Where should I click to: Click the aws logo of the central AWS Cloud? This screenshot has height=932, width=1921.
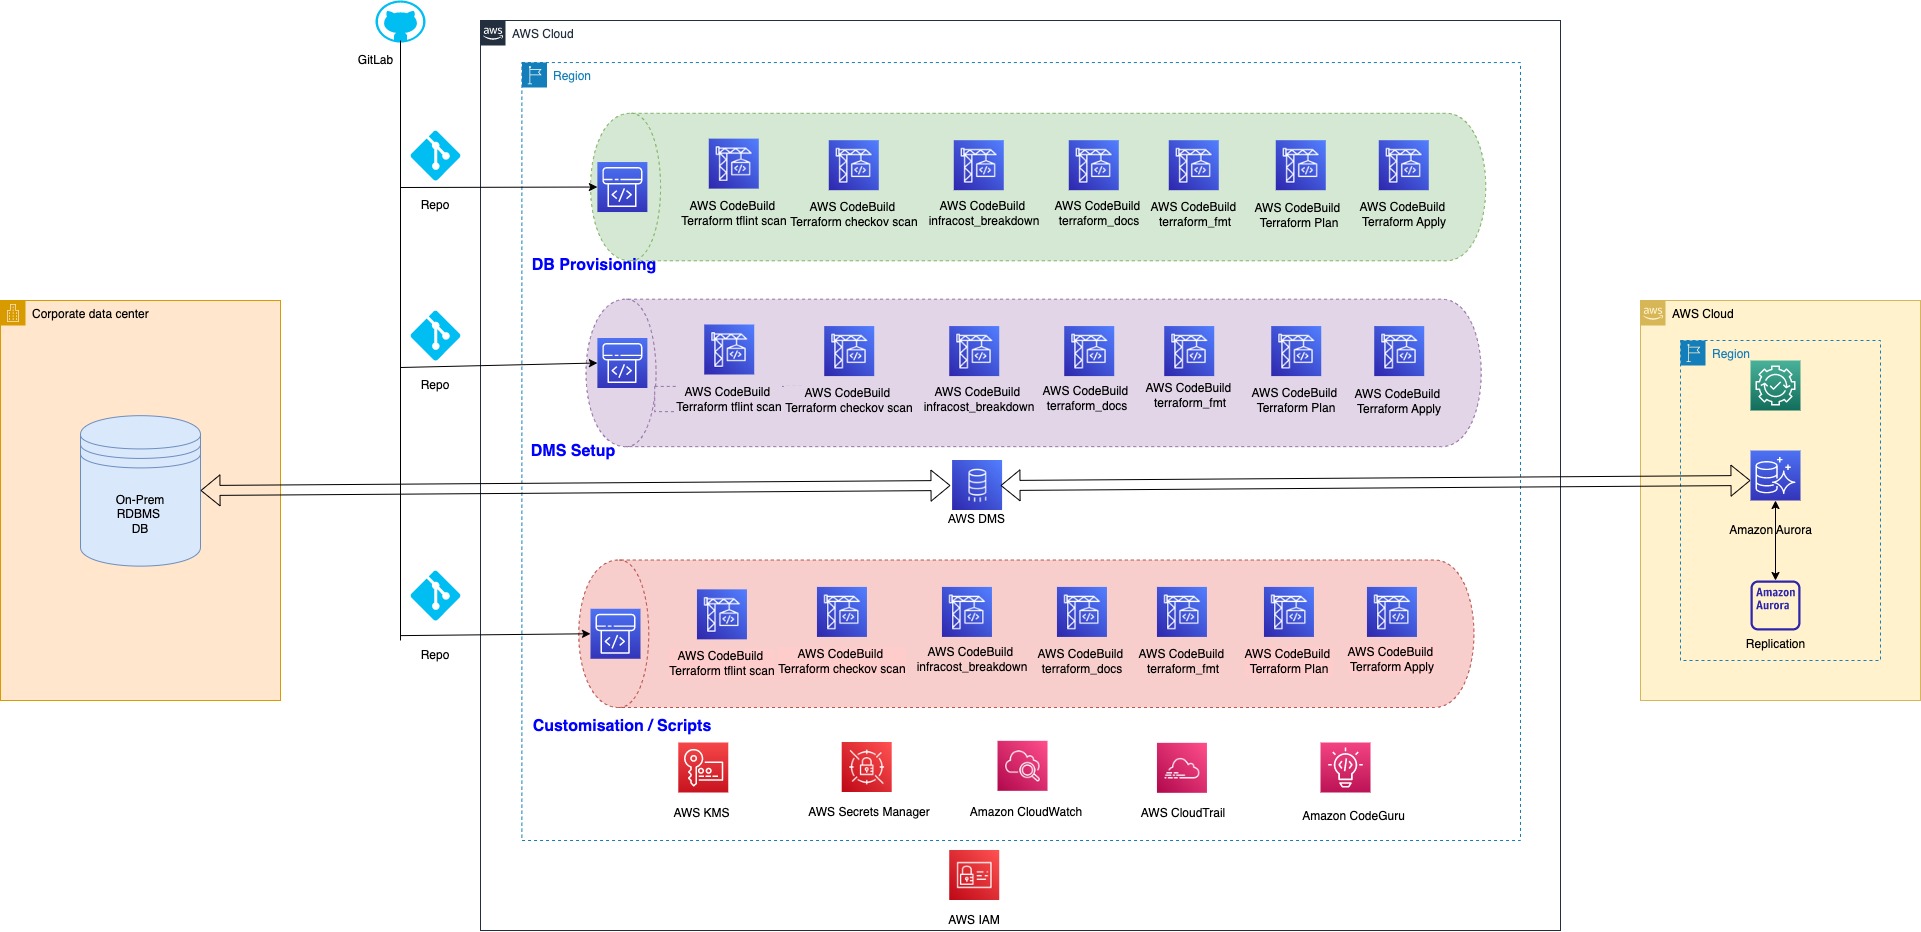pos(493,33)
